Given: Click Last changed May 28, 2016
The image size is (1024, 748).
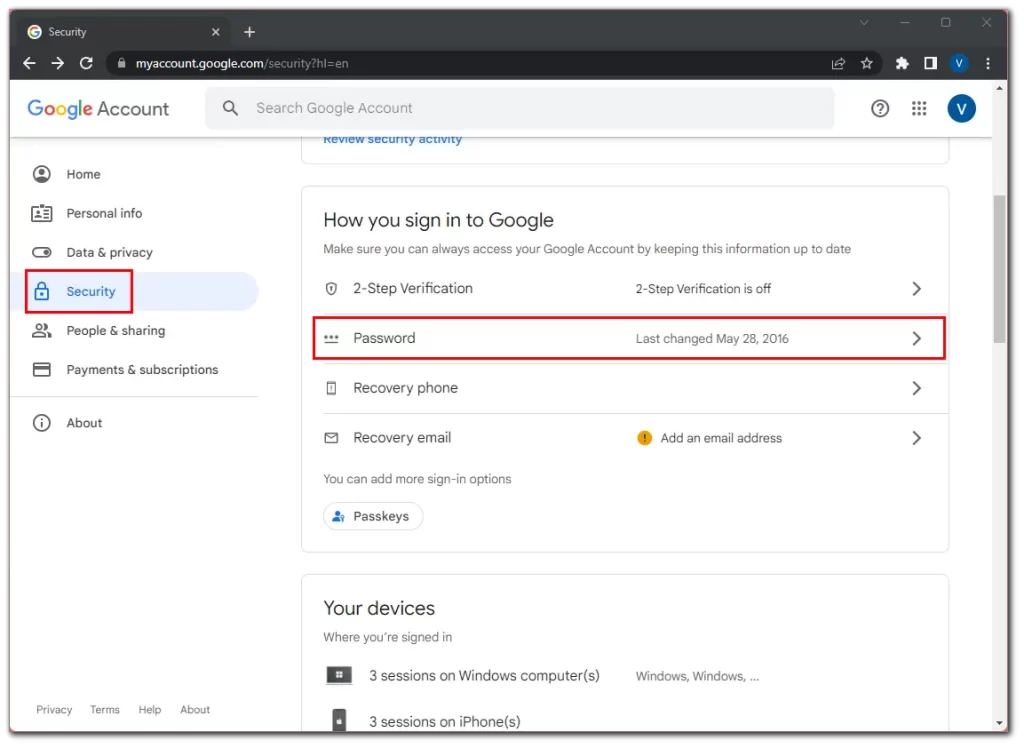Looking at the screenshot, I should pos(712,339).
